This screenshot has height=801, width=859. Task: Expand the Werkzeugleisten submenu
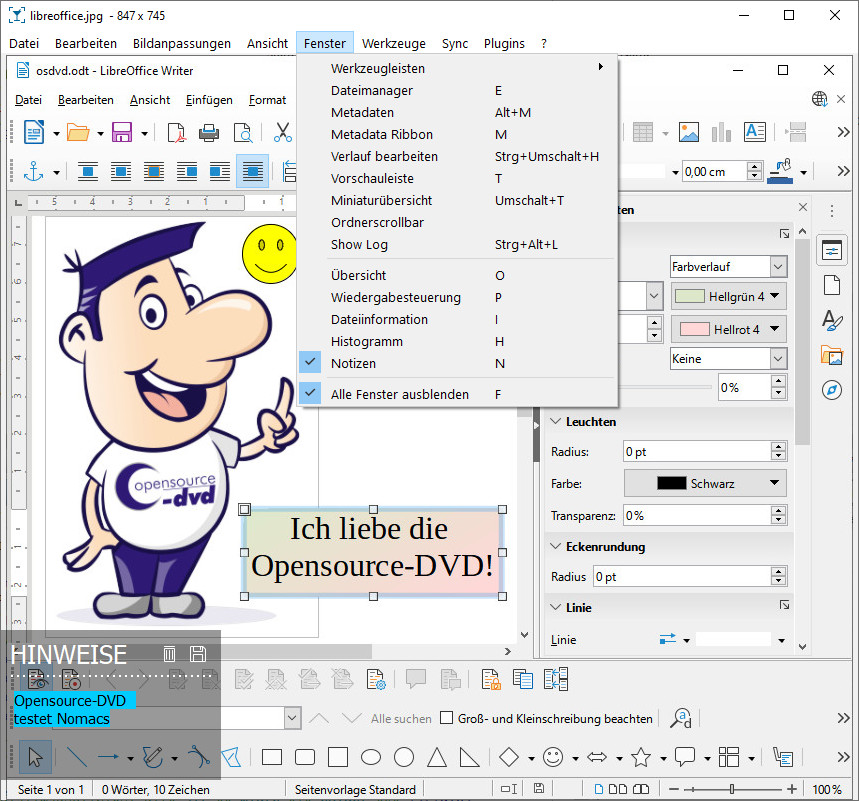(377, 68)
